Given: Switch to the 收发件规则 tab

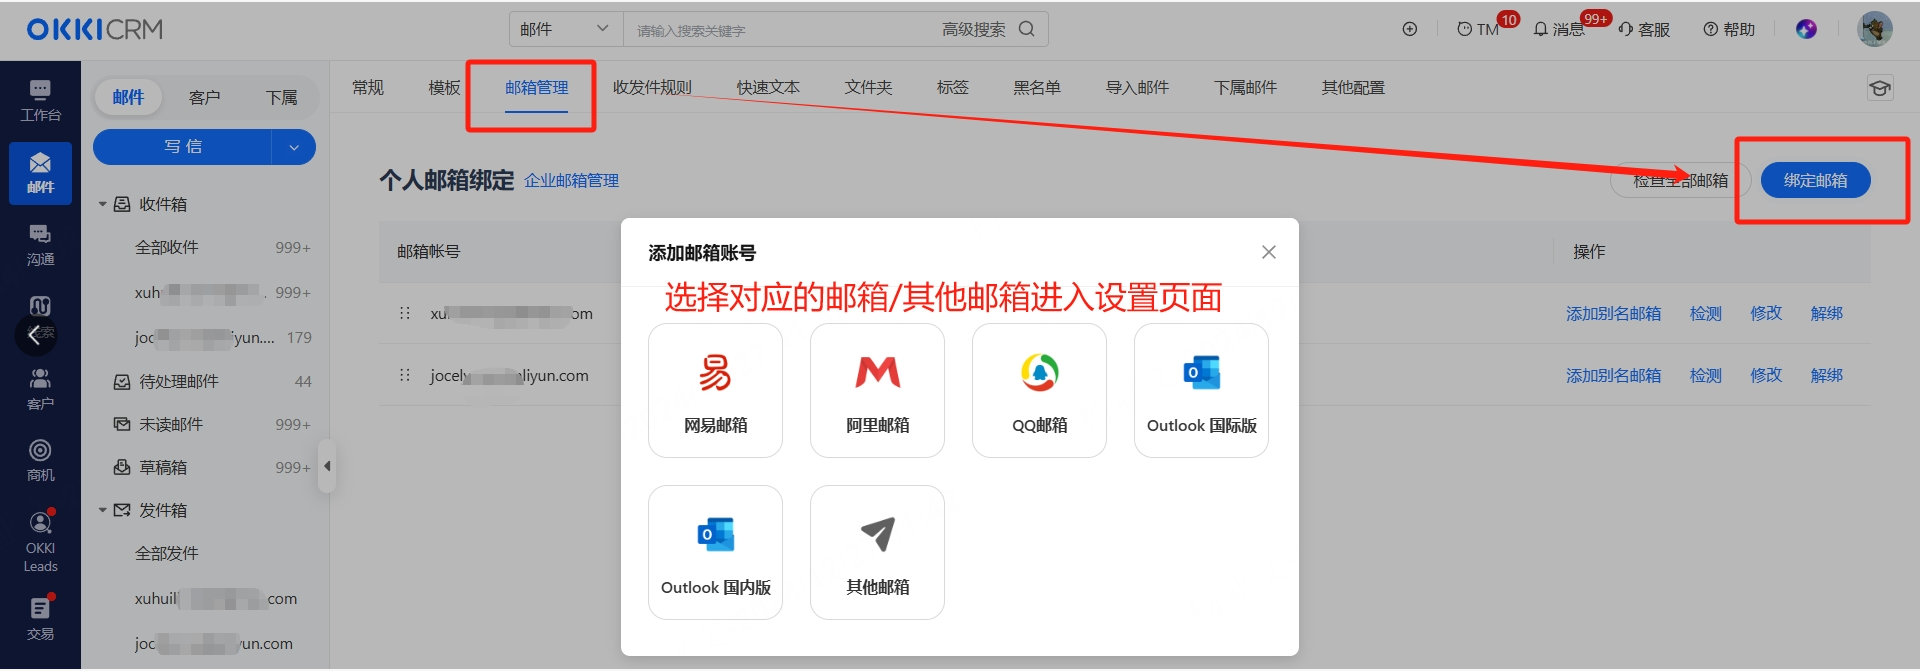Looking at the screenshot, I should (x=652, y=88).
